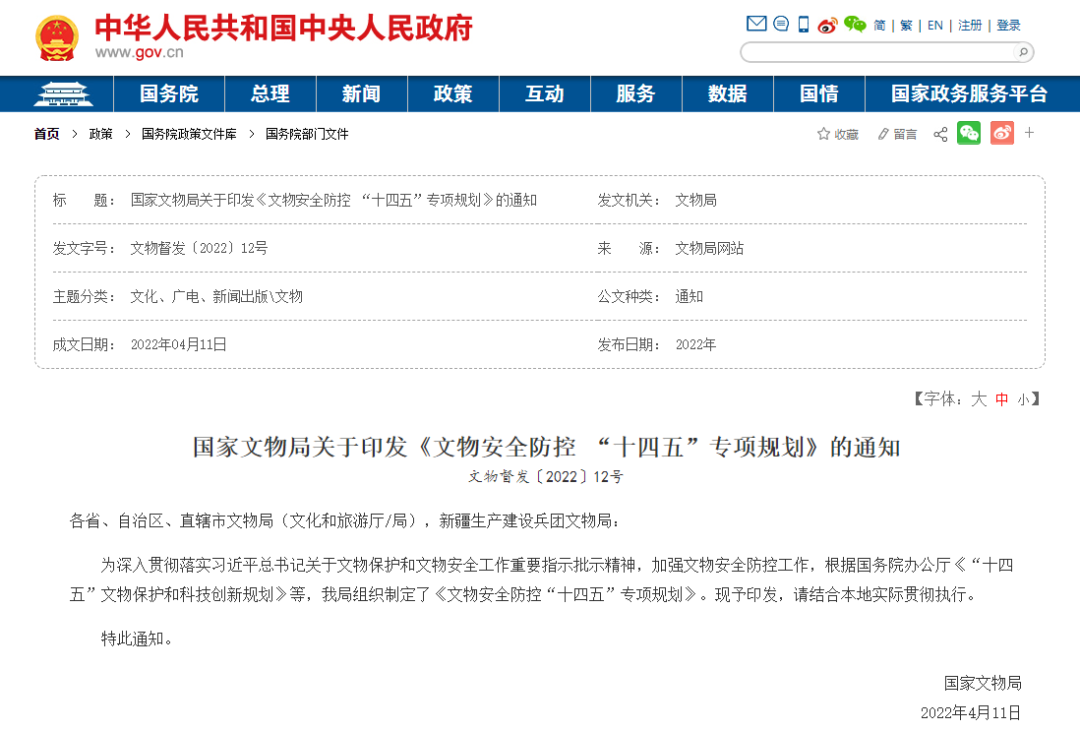Click the 发文机关 value 文物局
The height and width of the screenshot is (730, 1080).
696,200
